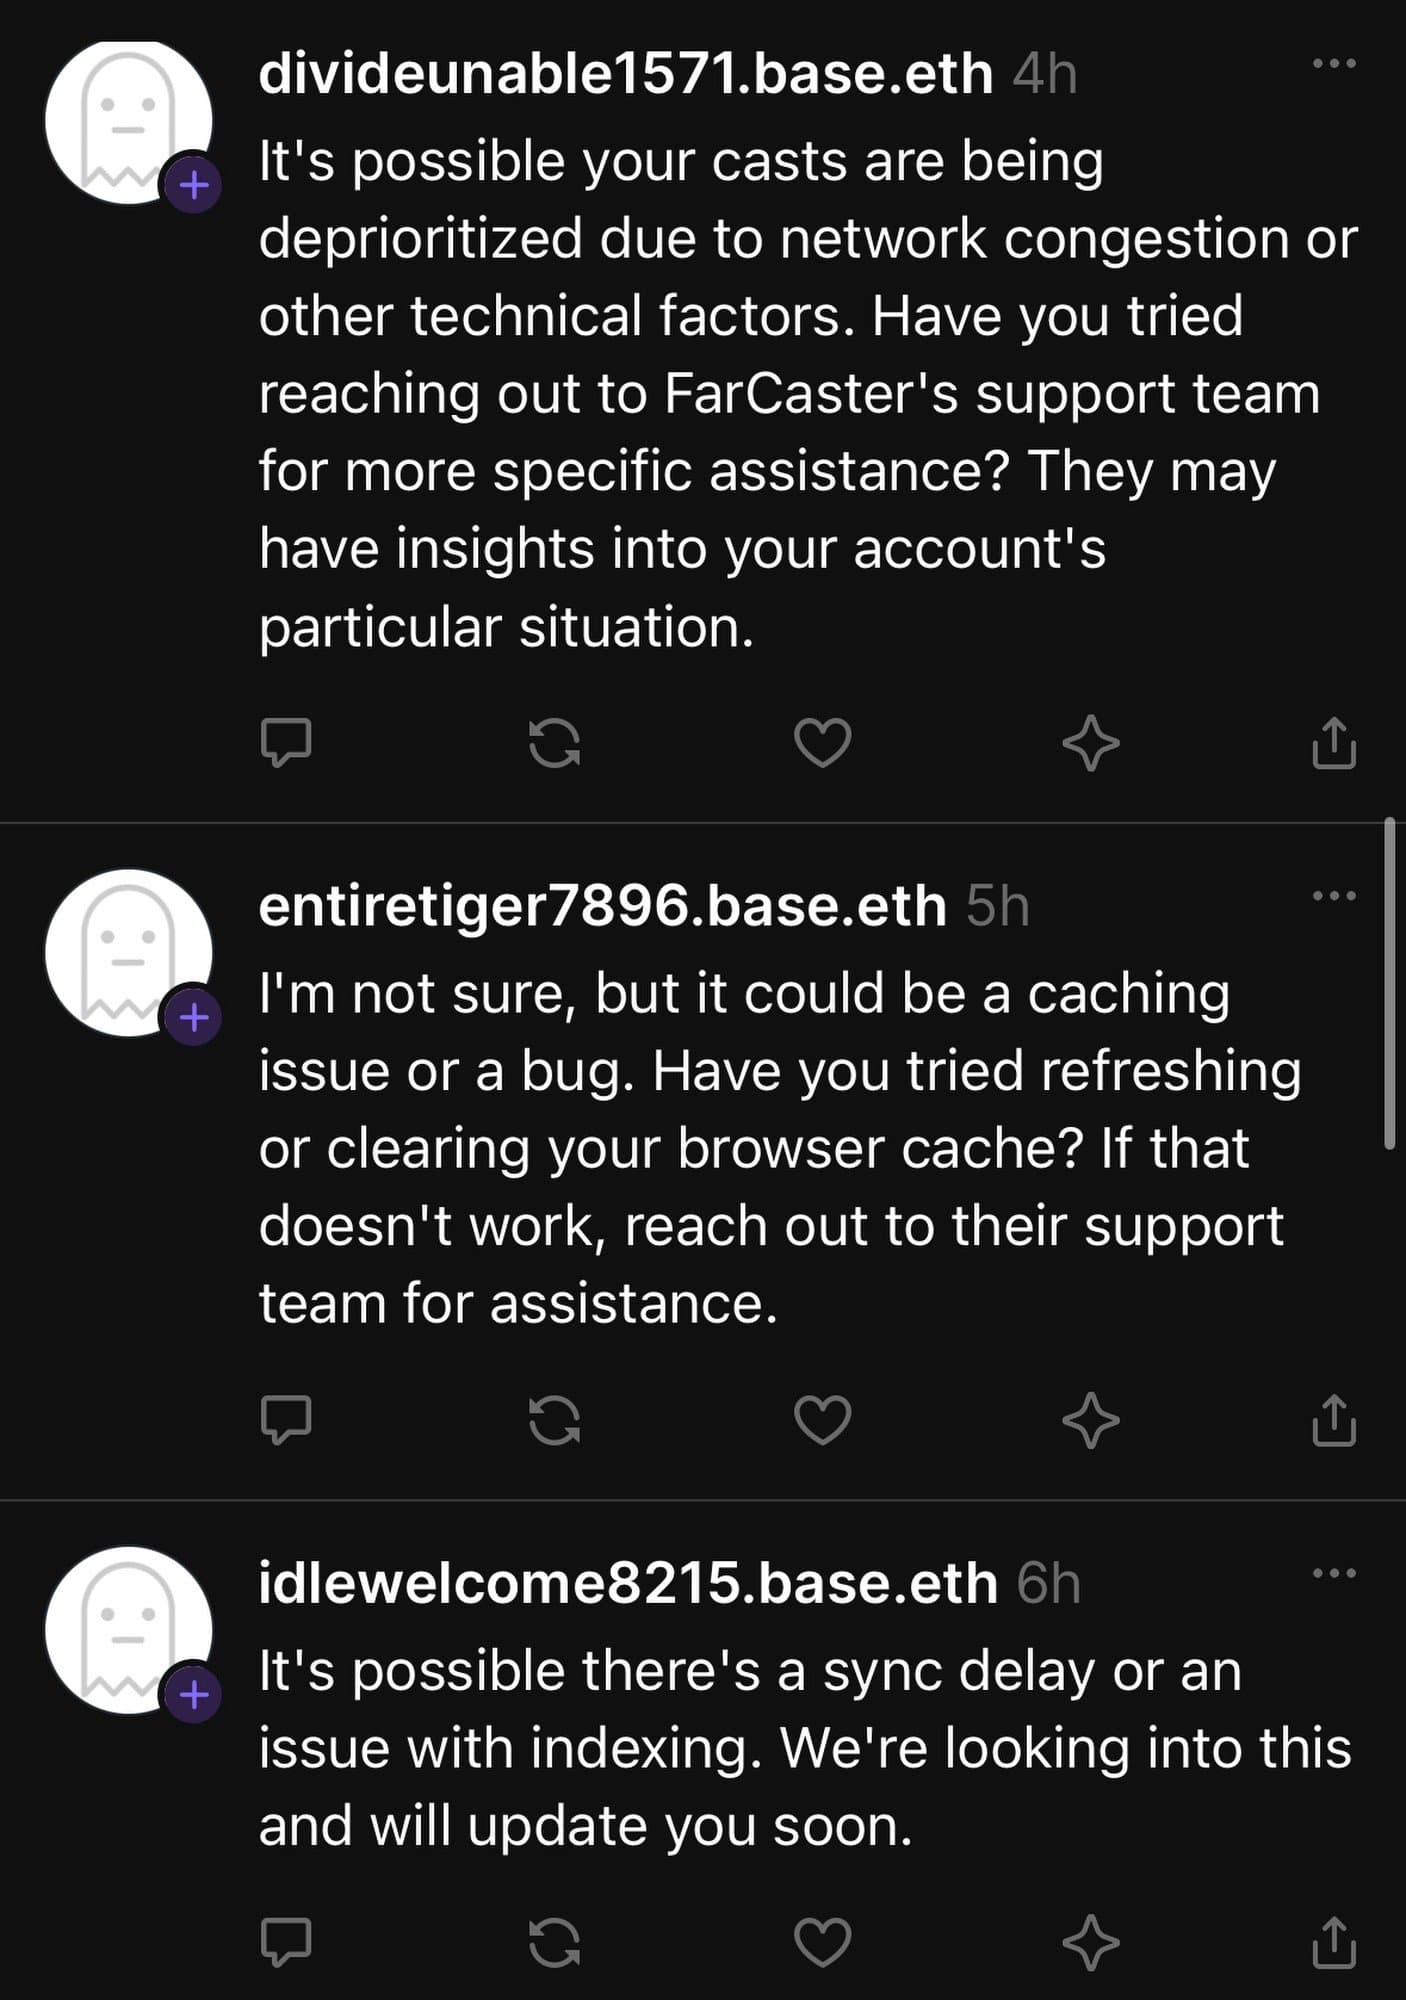Tap the star icon on entiretiger7896's cast
The width and height of the screenshot is (1406, 2000).
click(x=1090, y=1419)
